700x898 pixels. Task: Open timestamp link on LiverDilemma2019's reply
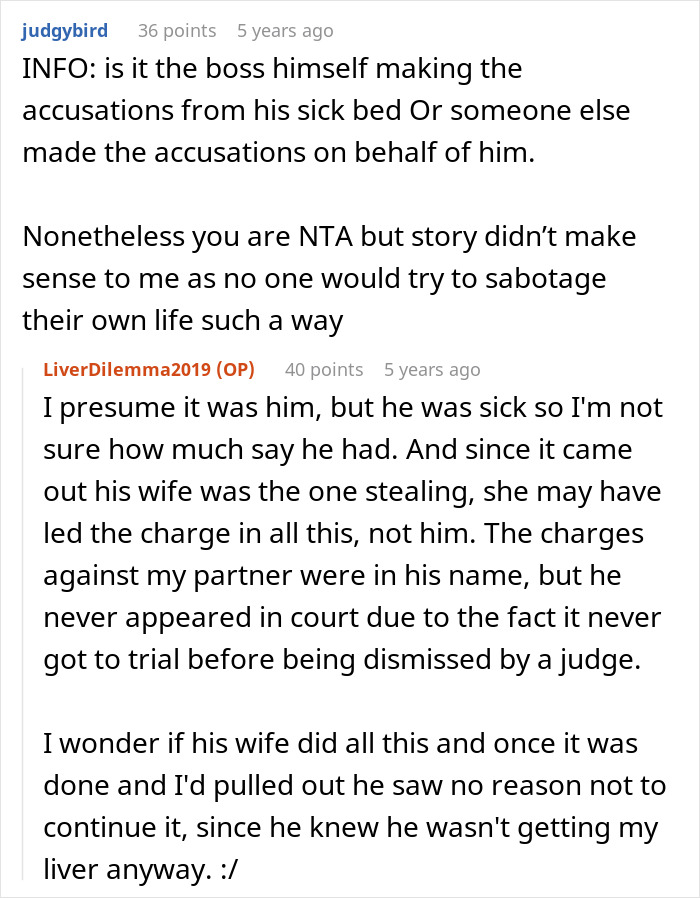click(432, 370)
